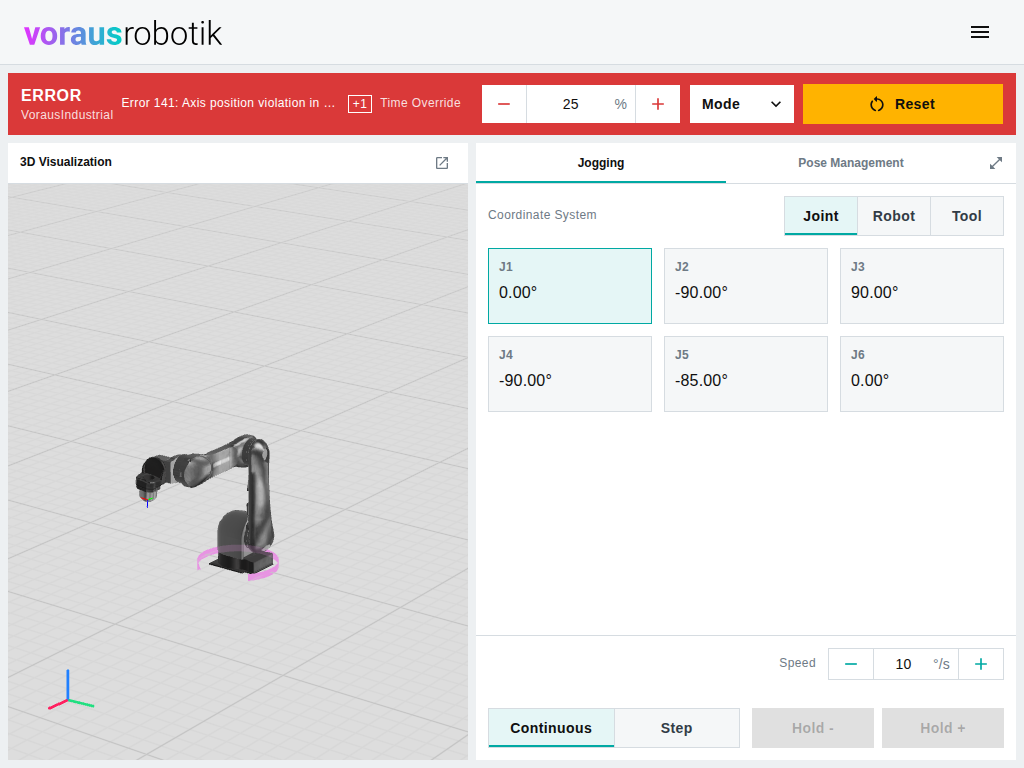Switch to the Pose Management tab
1024x768 pixels.
(x=850, y=163)
